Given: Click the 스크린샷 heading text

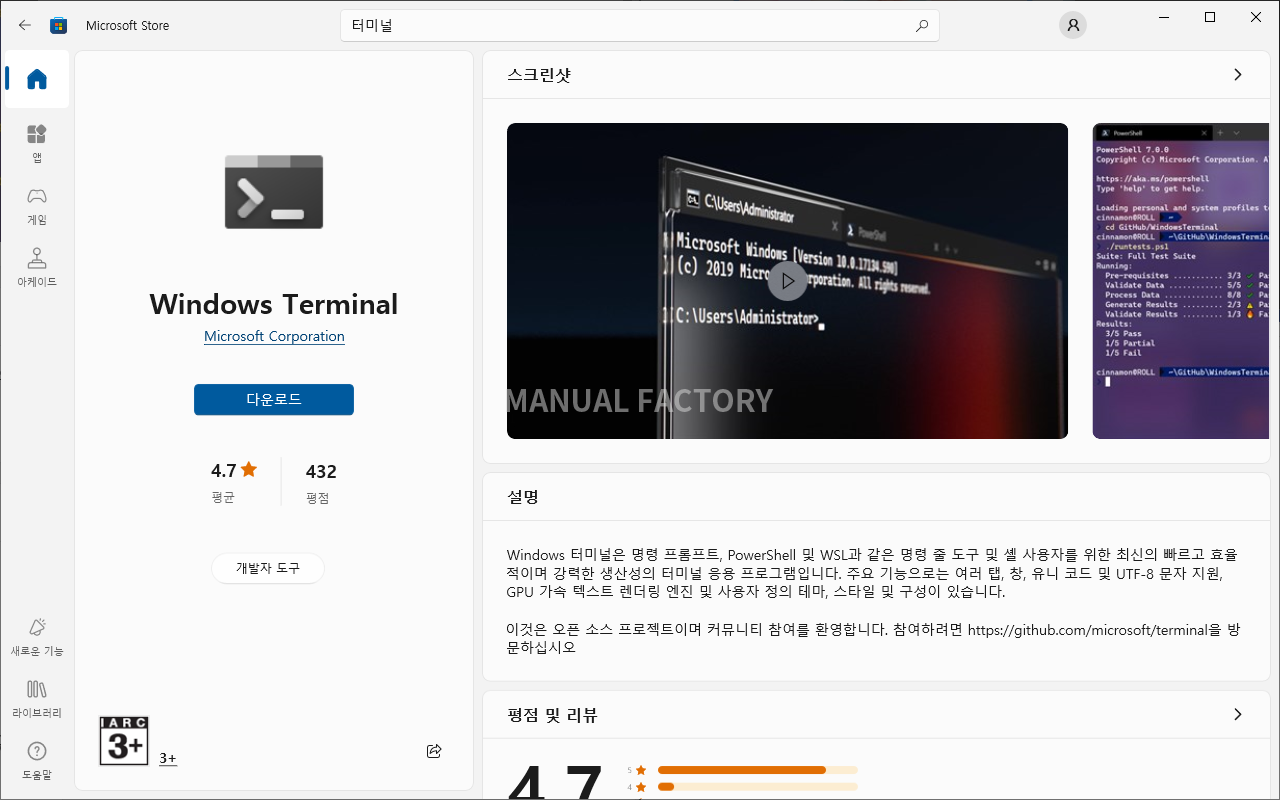Looking at the screenshot, I should pyautogui.click(x=539, y=75).
